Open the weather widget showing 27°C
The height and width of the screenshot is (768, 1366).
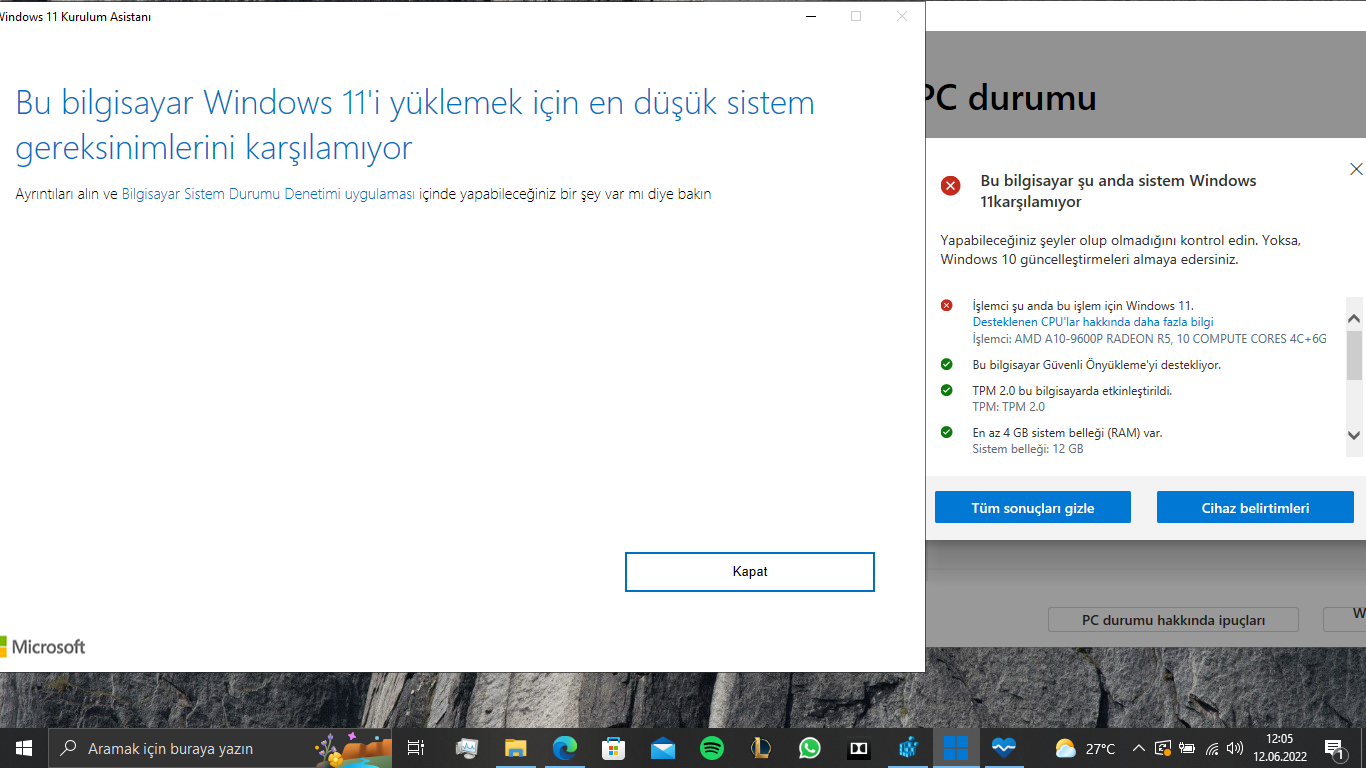[x=1085, y=748]
